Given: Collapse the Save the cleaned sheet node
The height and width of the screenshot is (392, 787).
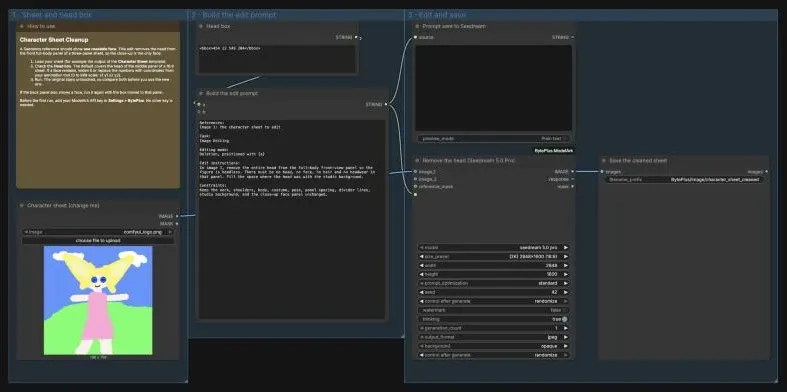Looking at the screenshot, I should click(x=604, y=161).
